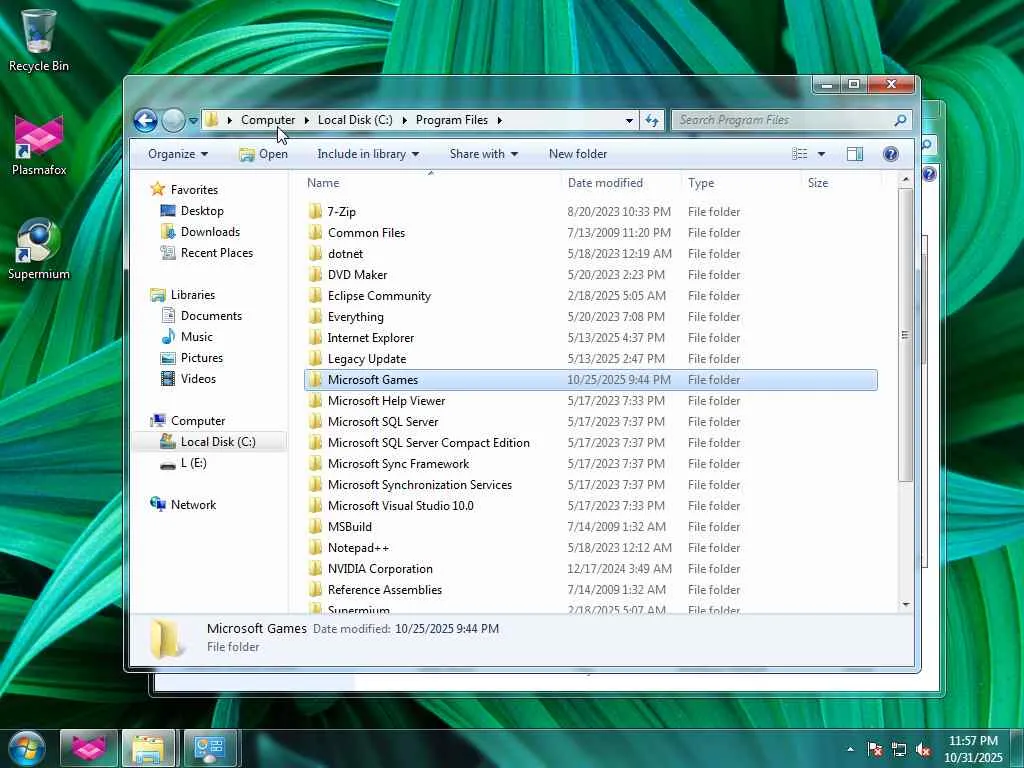Create a New folder

(578, 154)
